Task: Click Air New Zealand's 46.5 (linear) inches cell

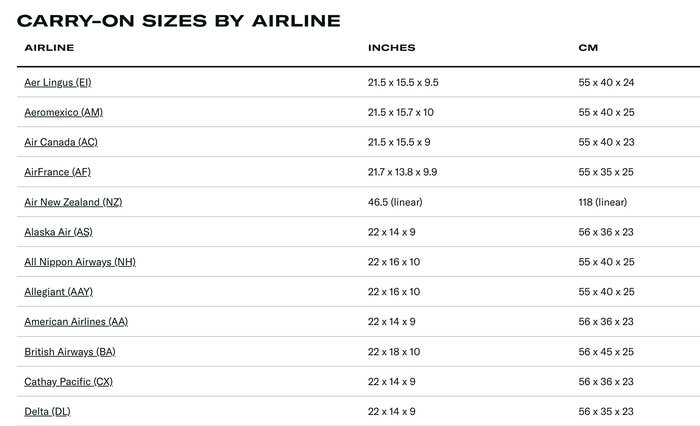Action: (395, 202)
